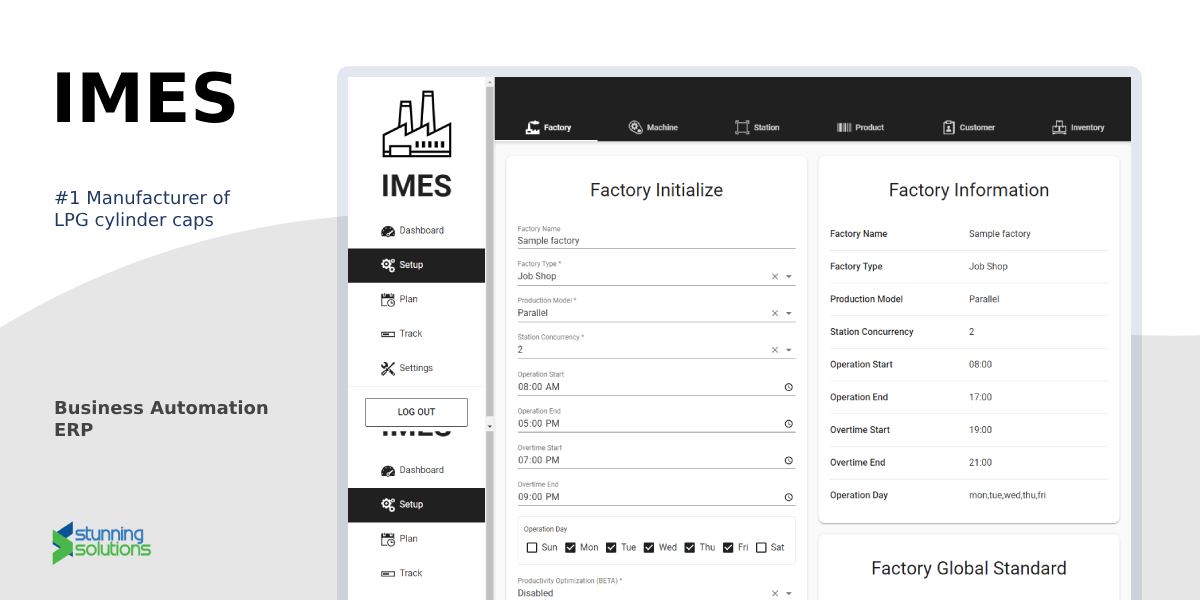
Task: Click the Product barcode icon
Action: 845,127
